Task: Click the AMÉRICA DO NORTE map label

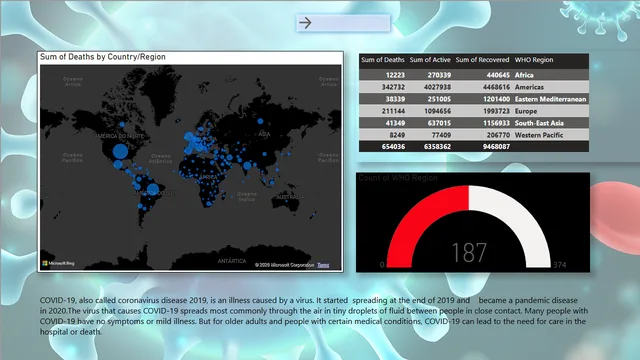Action: pos(119,136)
